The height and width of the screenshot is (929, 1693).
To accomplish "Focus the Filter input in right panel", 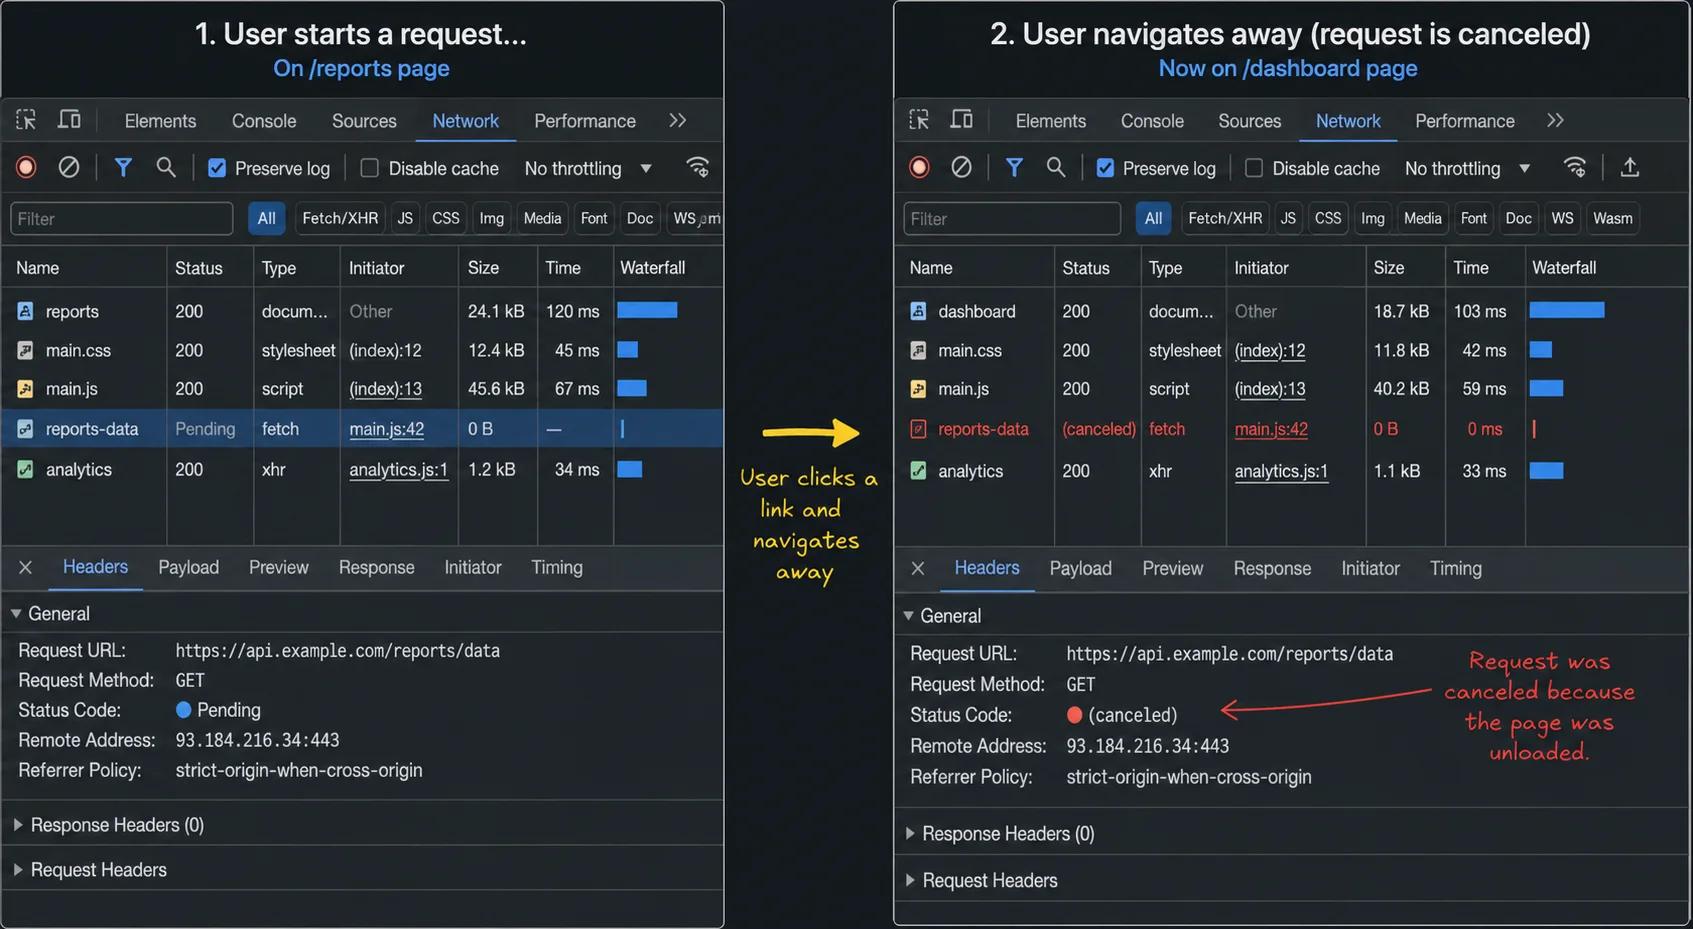I will point(1012,218).
